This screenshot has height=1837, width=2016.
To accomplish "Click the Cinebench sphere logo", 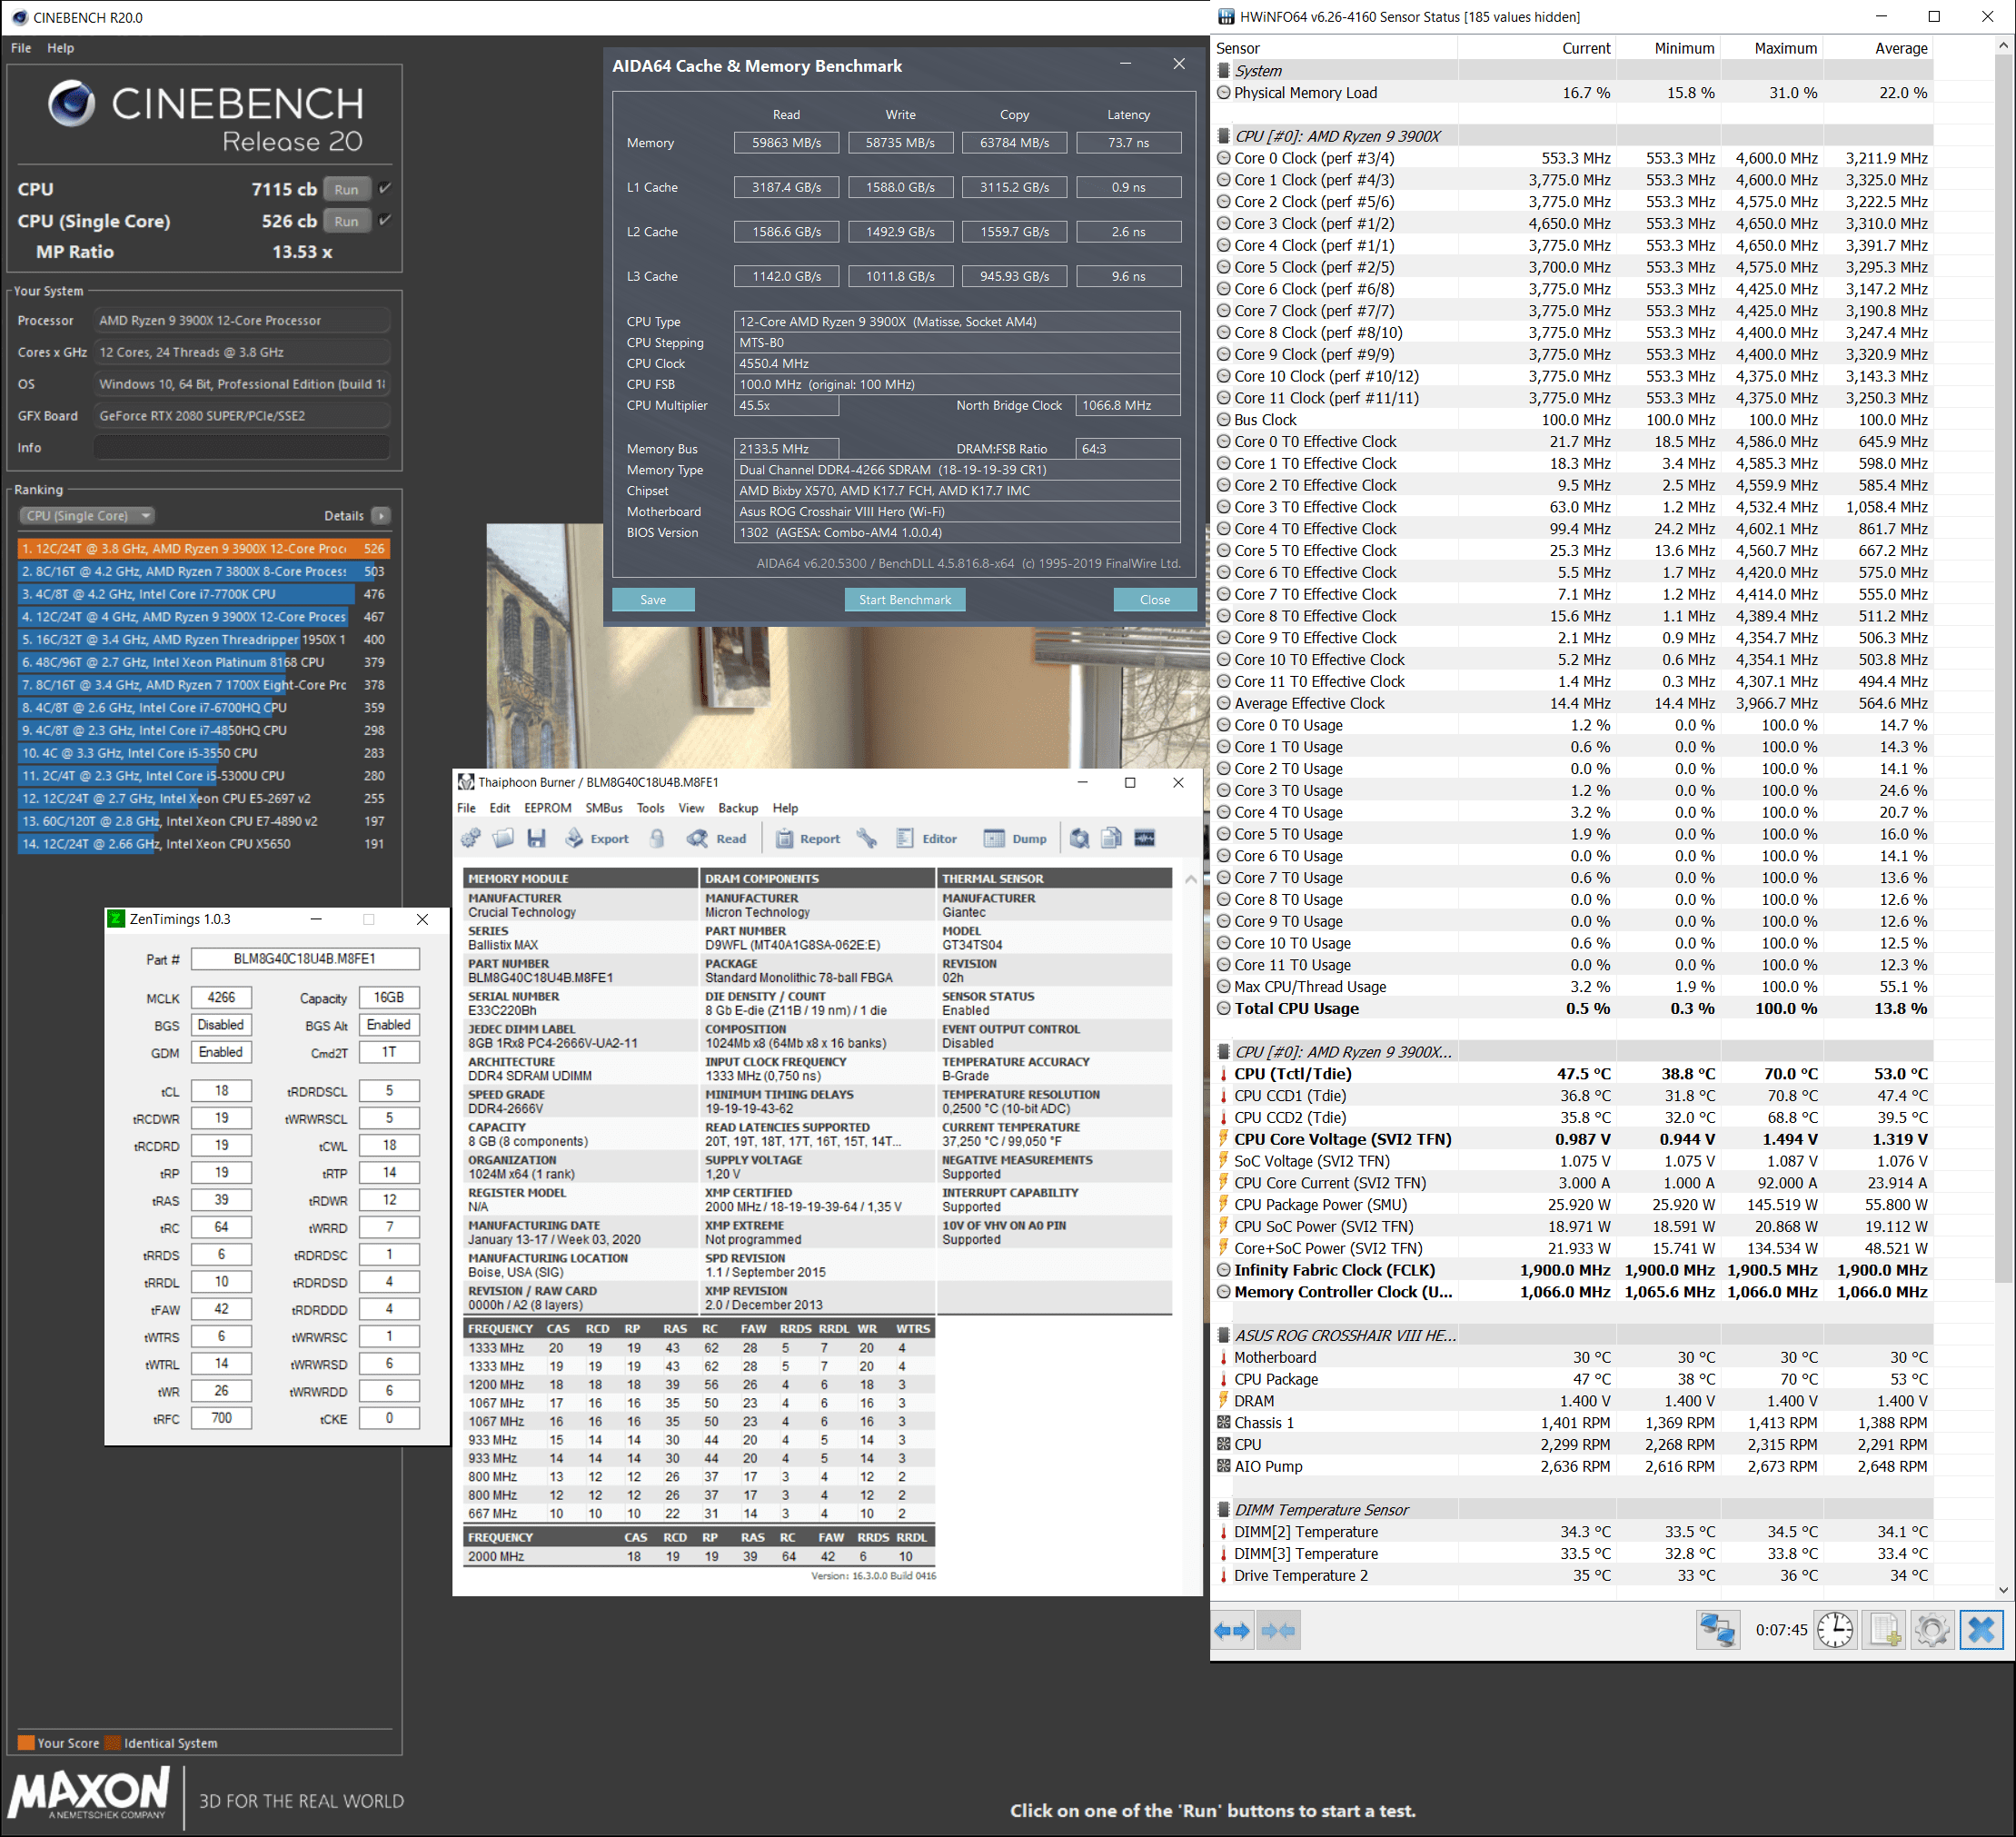I will pos(71,103).
